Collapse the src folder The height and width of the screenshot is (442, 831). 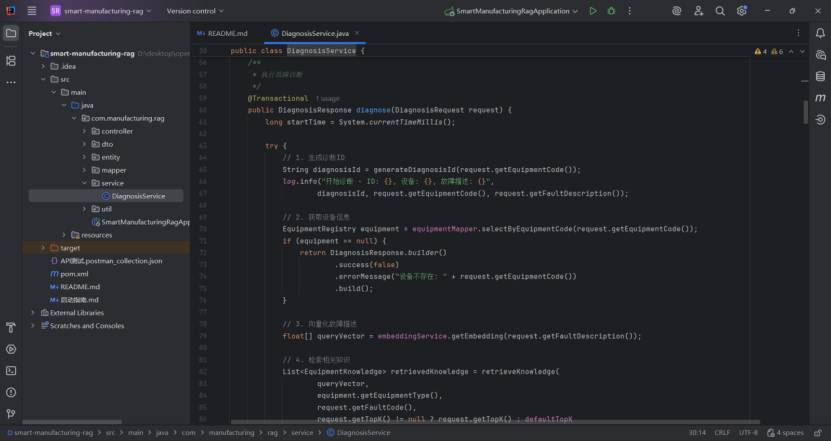pyautogui.click(x=43, y=79)
